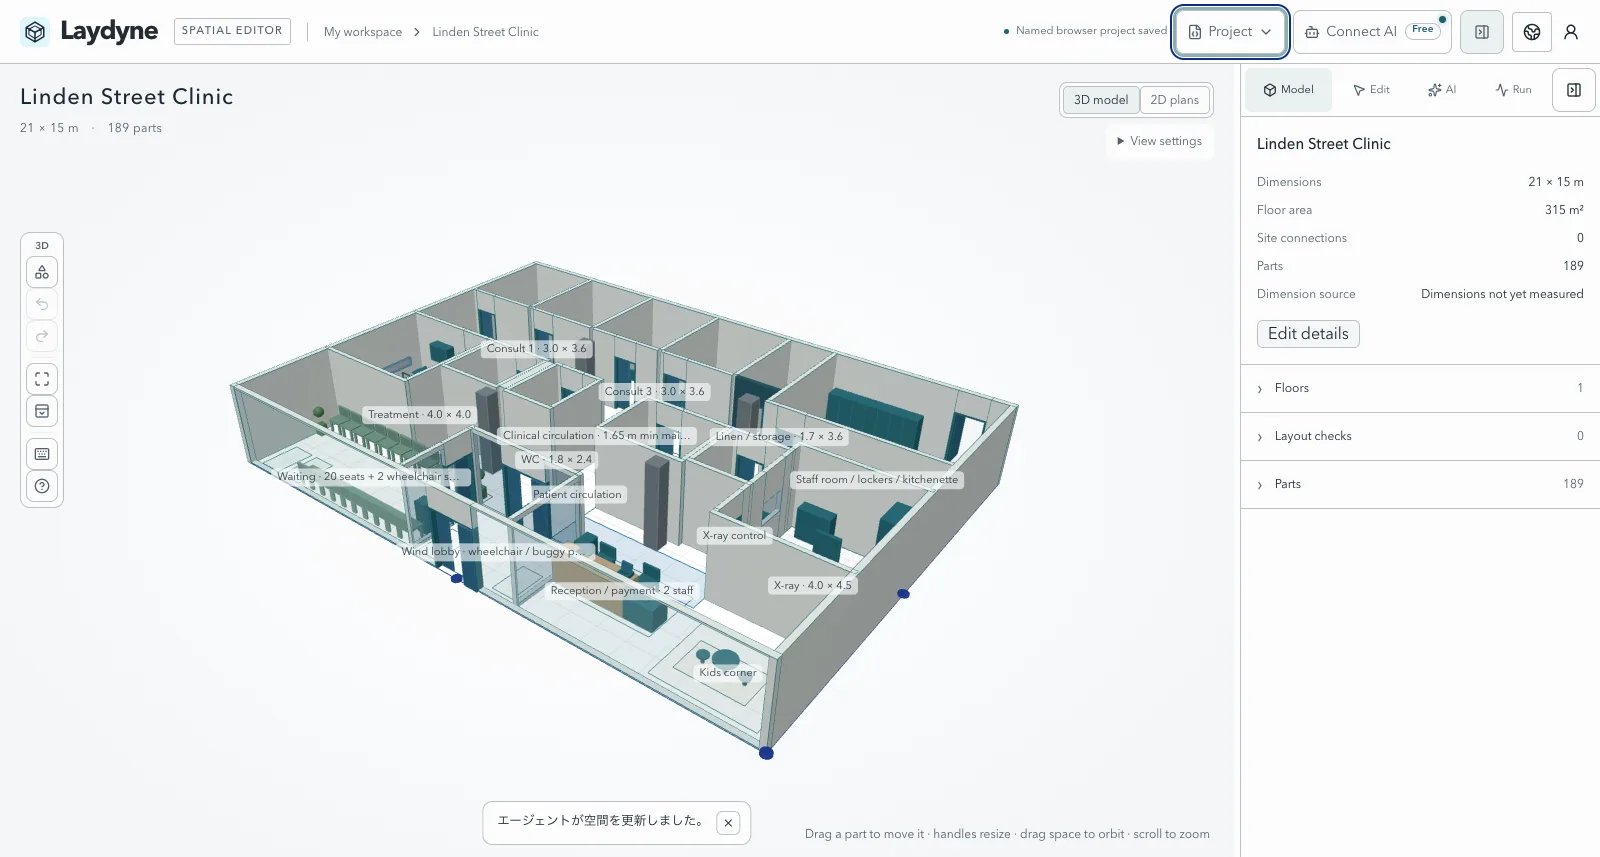1600x857 pixels.
Task: Fit the model to view with the frame icon
Action: pos(42,379)
